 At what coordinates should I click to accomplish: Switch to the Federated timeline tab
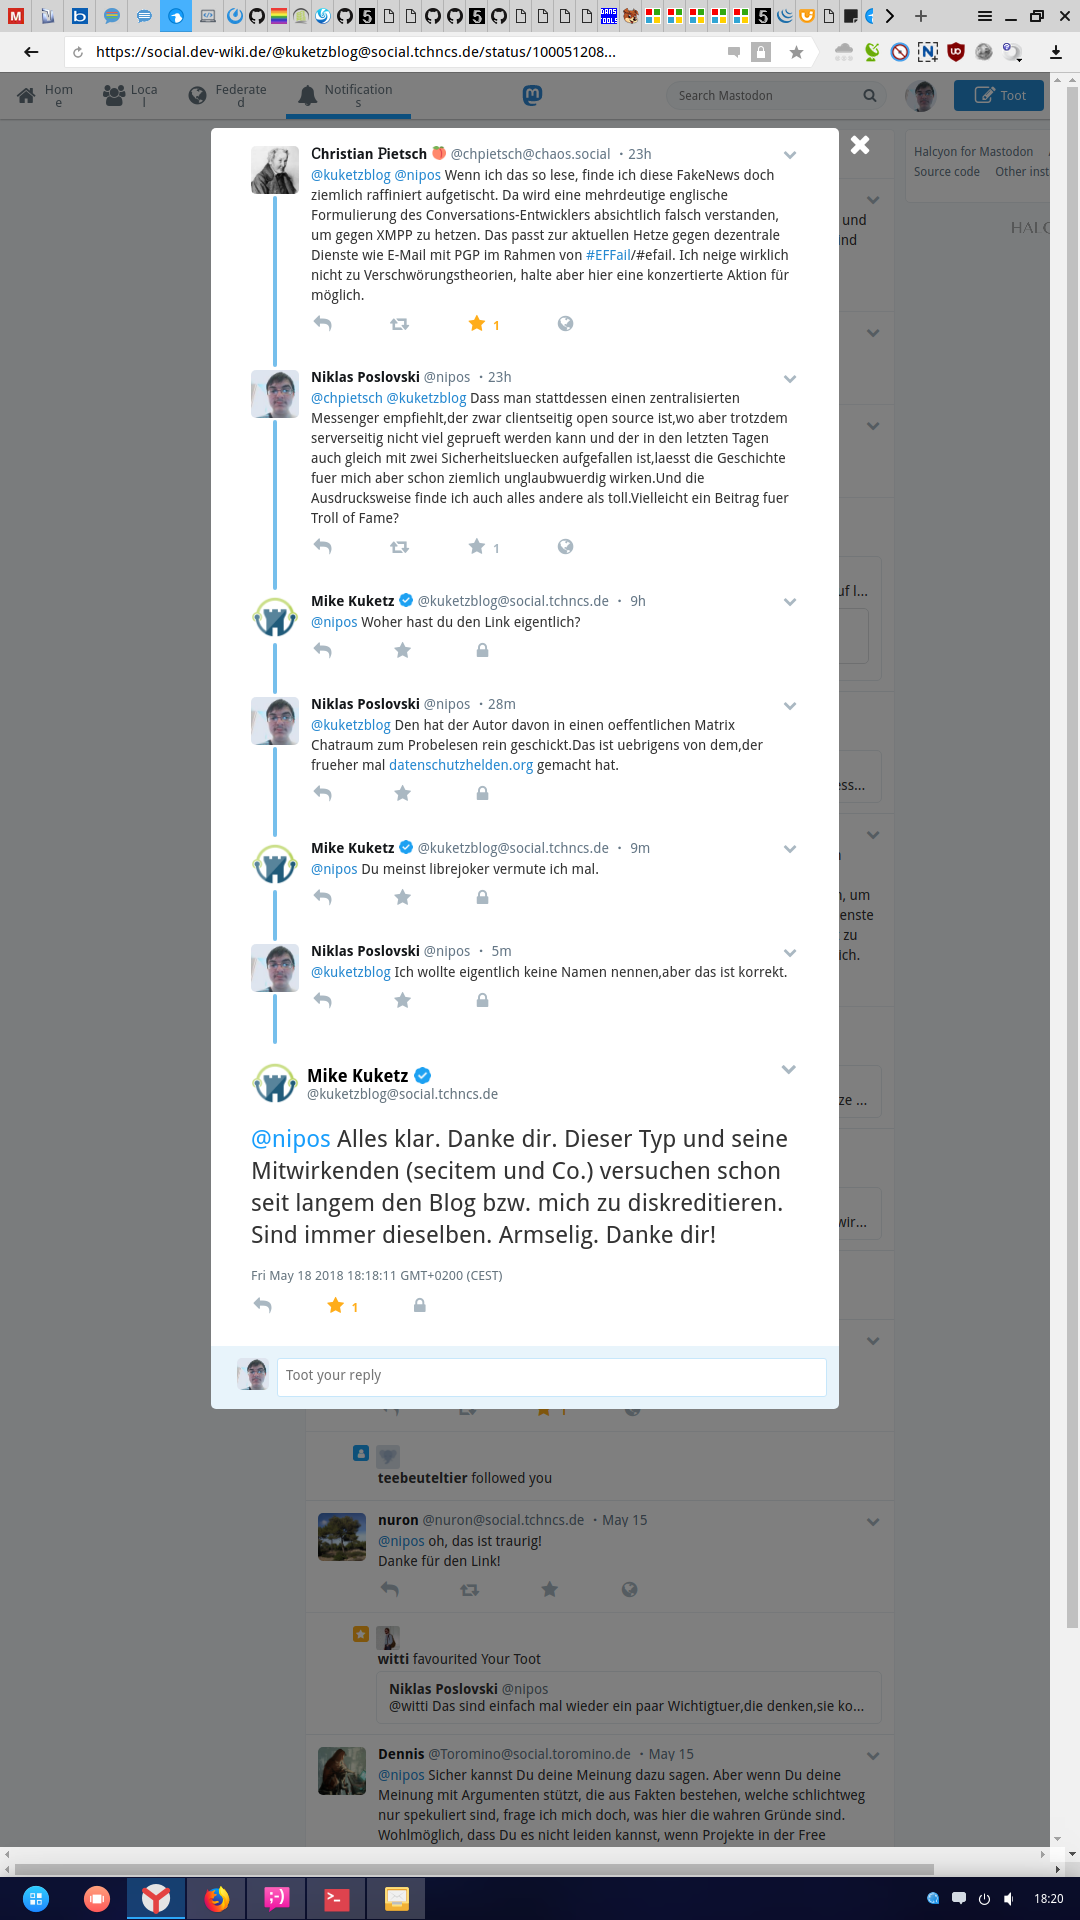(x=228, y=96)
